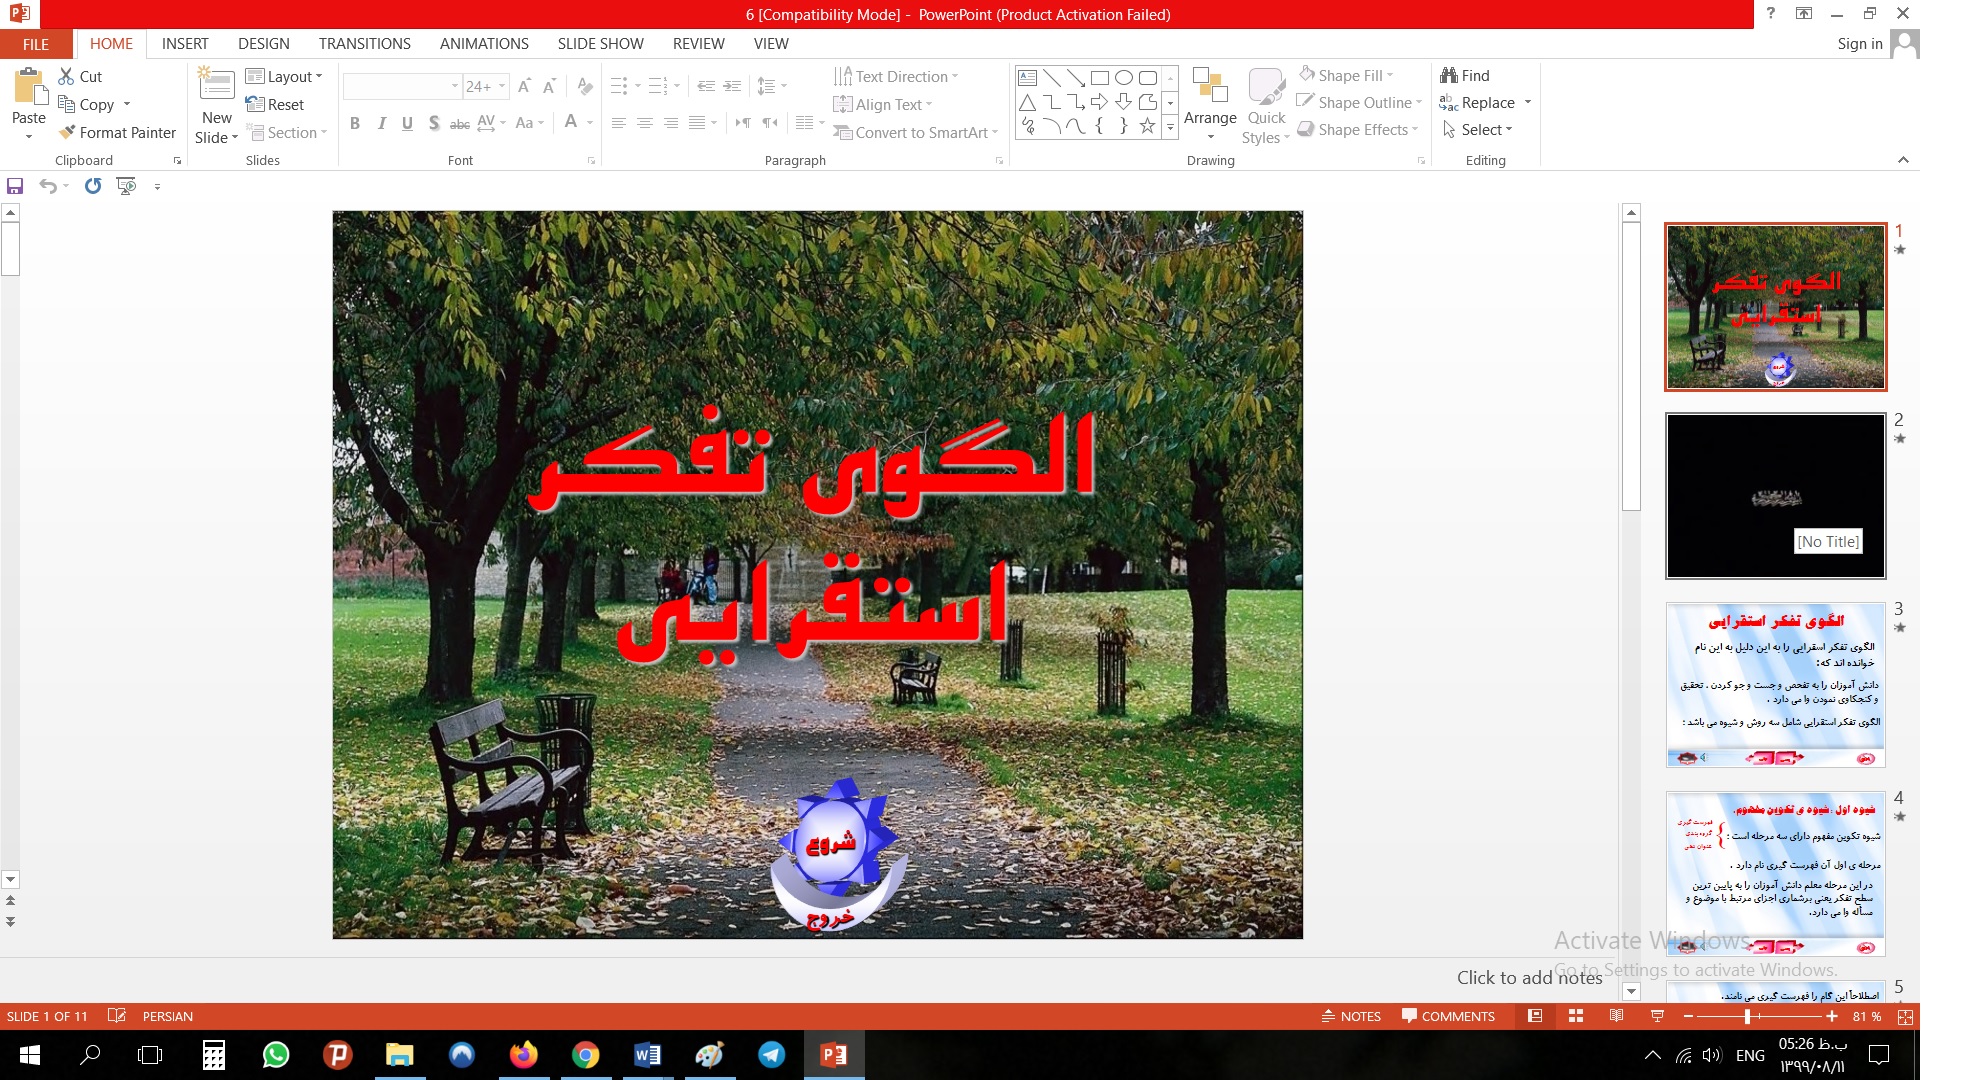The width and height of the screenshot is (1962, 1080).
Task: Click the Cut scissors icon
Action: pos(66,76)
